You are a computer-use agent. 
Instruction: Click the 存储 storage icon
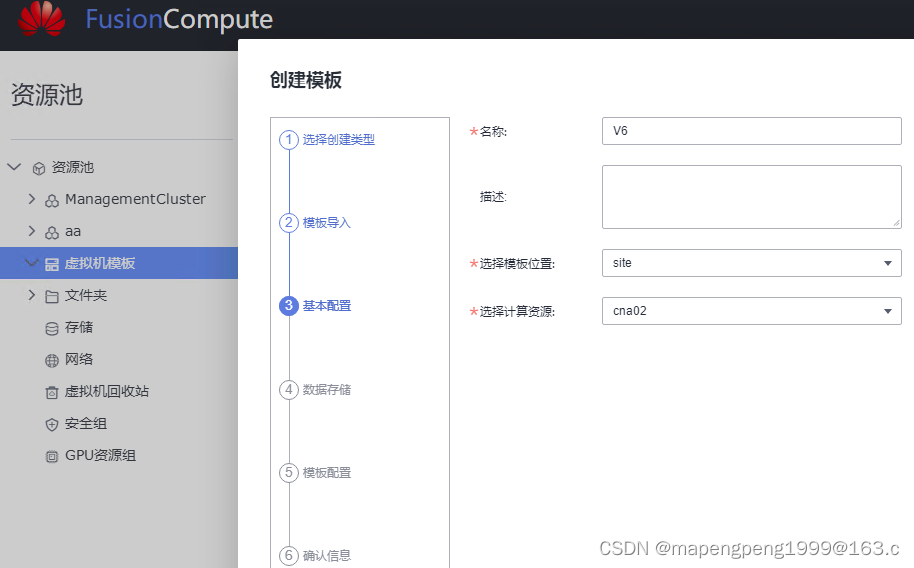click(x=52, y=329)
